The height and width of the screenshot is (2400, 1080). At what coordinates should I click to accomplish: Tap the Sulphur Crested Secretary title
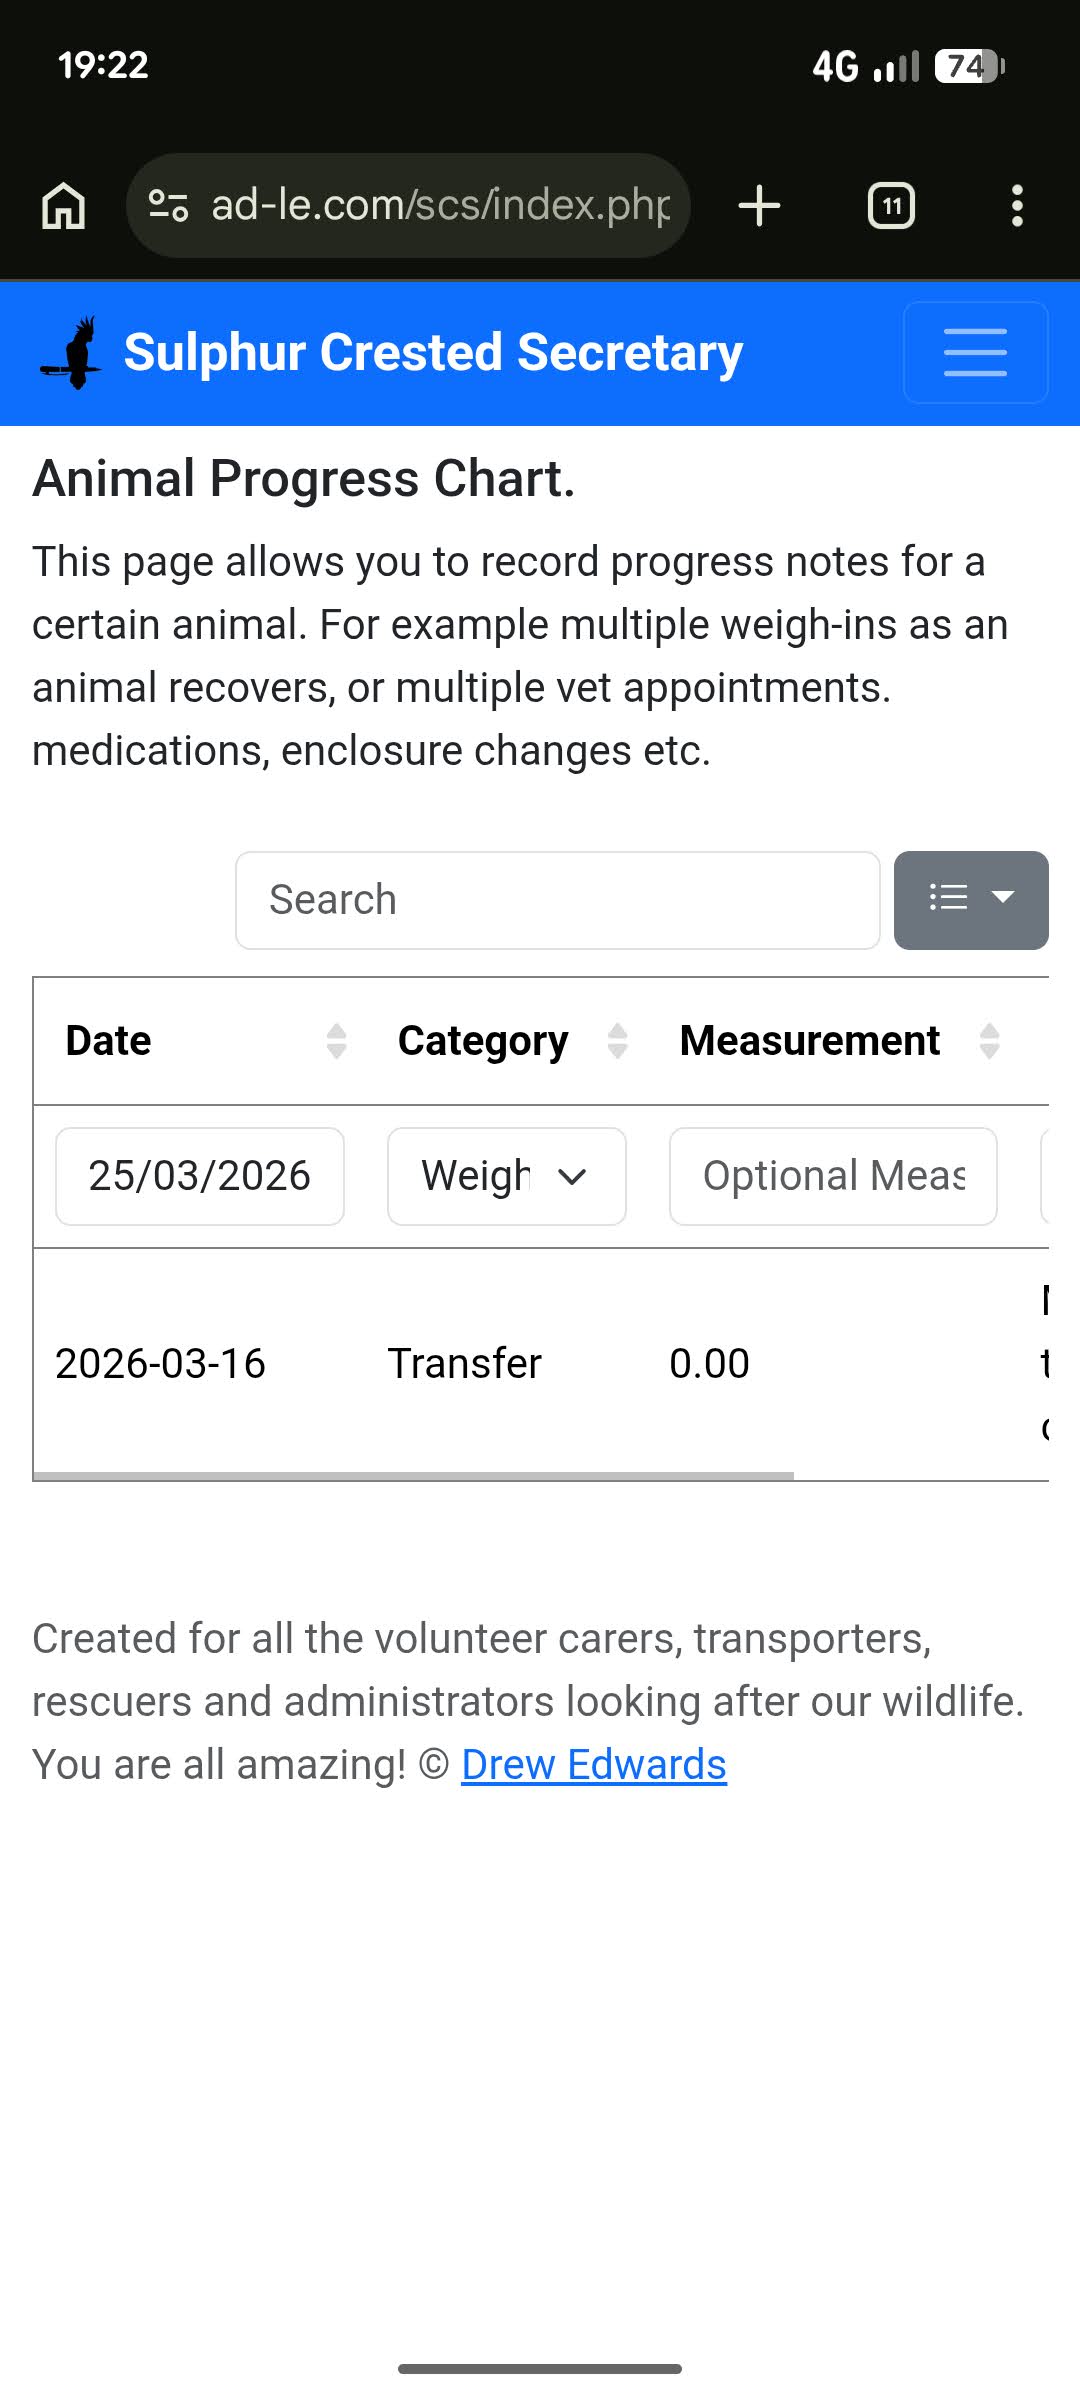tap(433, 353)
